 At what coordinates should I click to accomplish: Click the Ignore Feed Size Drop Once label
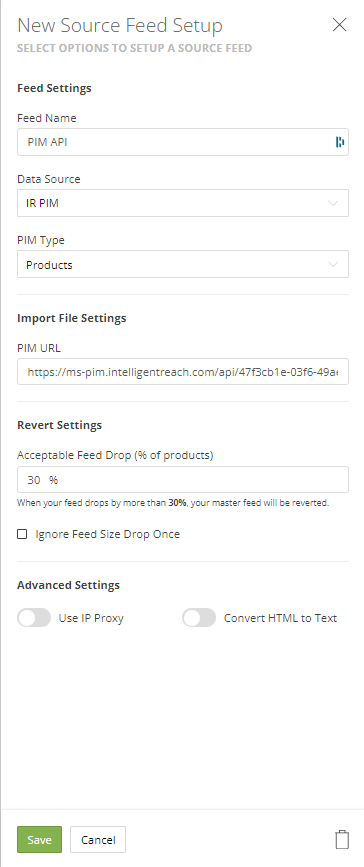click(x=107, y=534)
